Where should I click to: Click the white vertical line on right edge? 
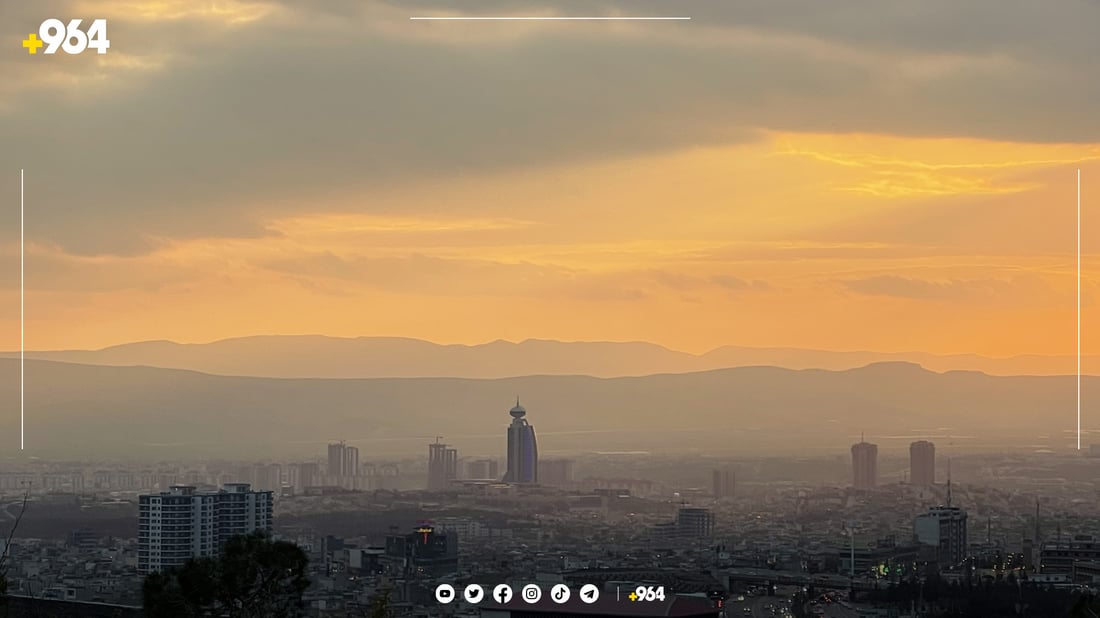pyautogui.click(x=1079, y=309)
